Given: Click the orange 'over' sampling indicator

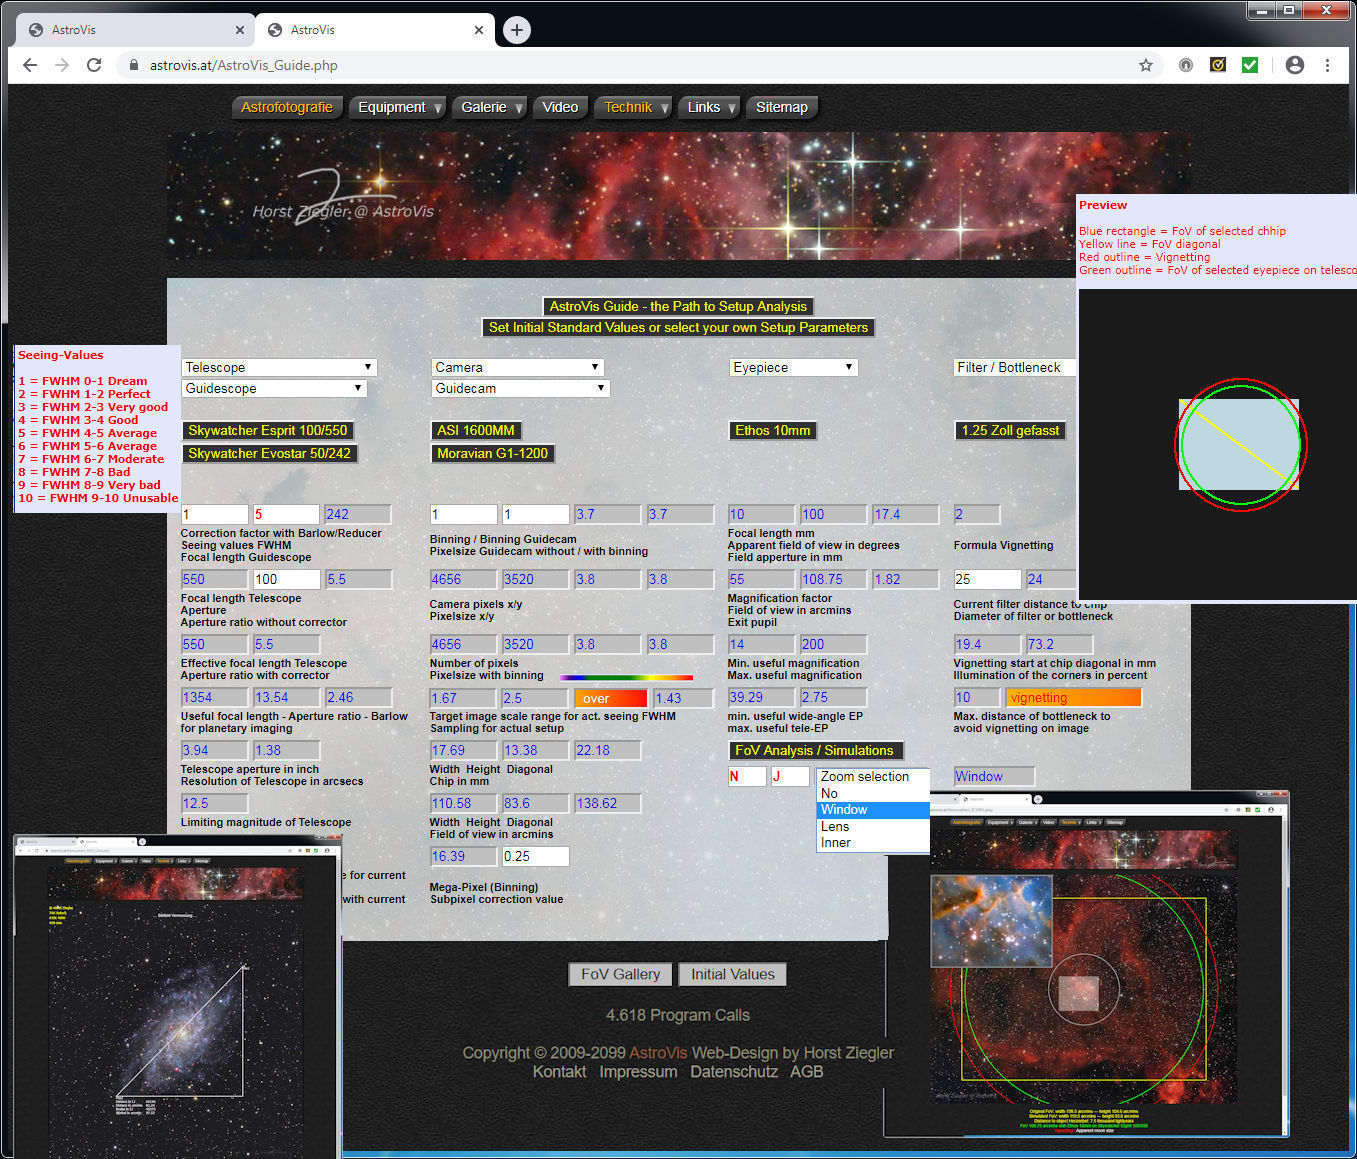Looking at the screenshot, I should click(x=611, y=698).
